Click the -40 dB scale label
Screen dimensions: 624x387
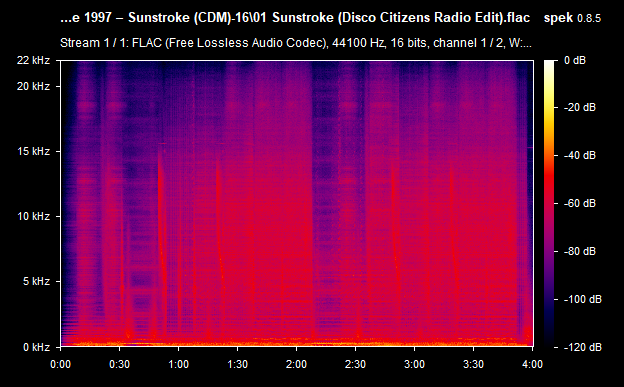point(579,155)
